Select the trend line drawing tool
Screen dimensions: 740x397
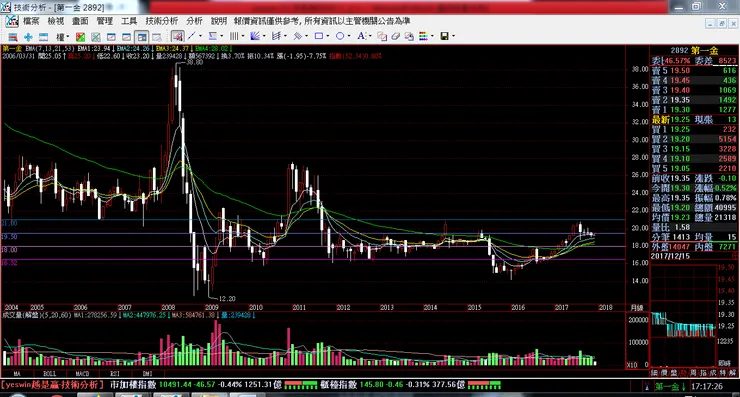tap(192, 36)
